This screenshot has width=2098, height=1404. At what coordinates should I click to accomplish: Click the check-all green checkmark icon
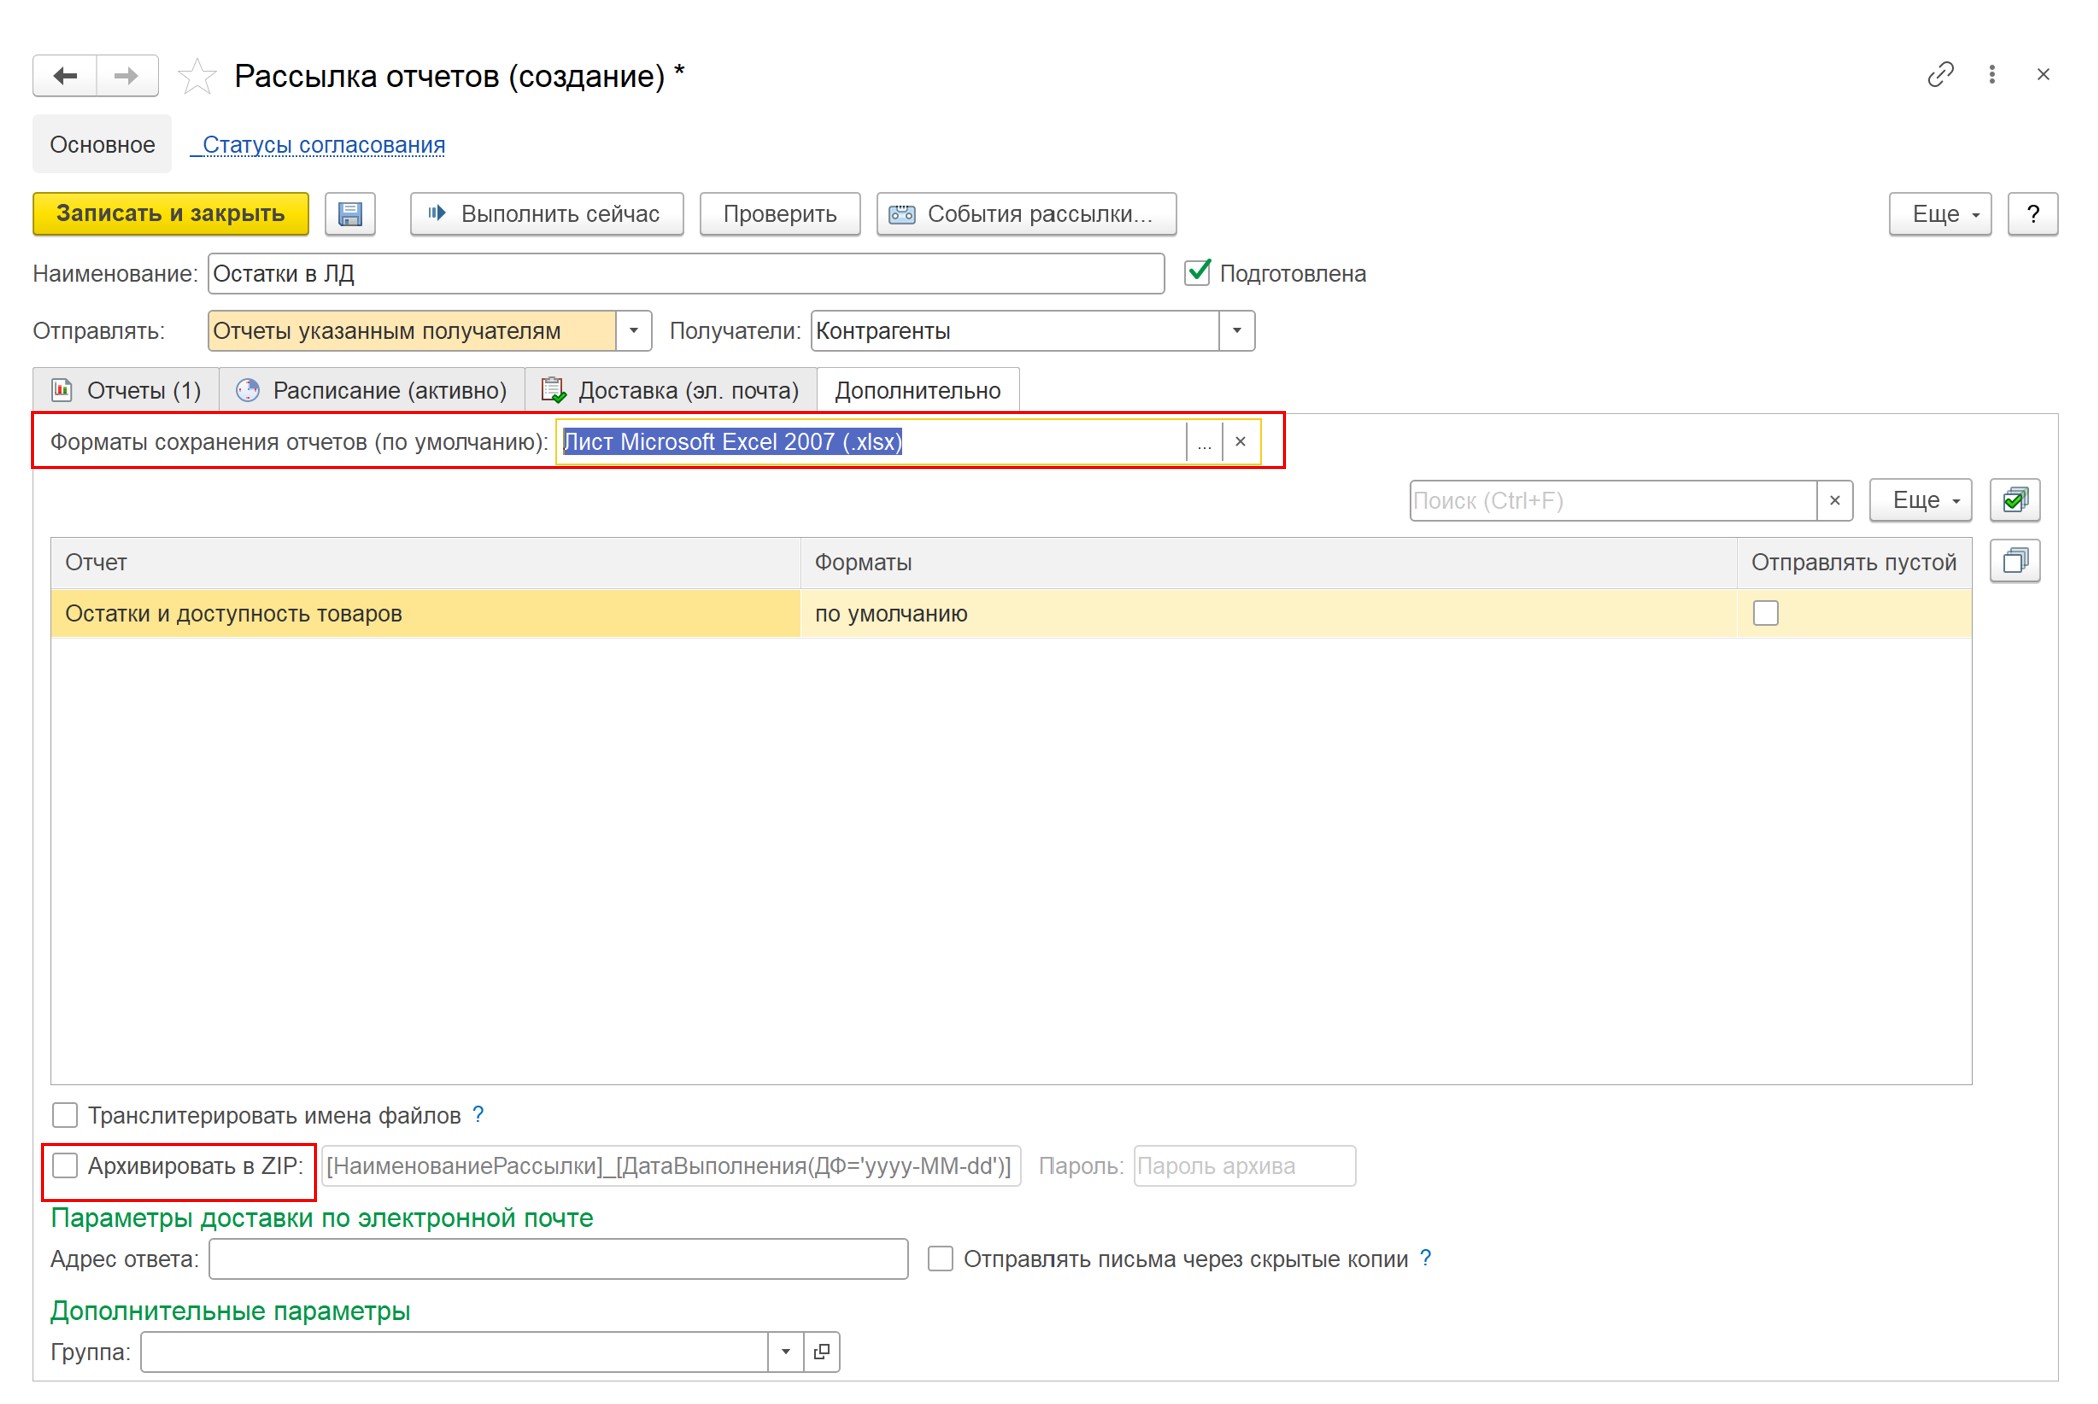tap(2015, 500)
